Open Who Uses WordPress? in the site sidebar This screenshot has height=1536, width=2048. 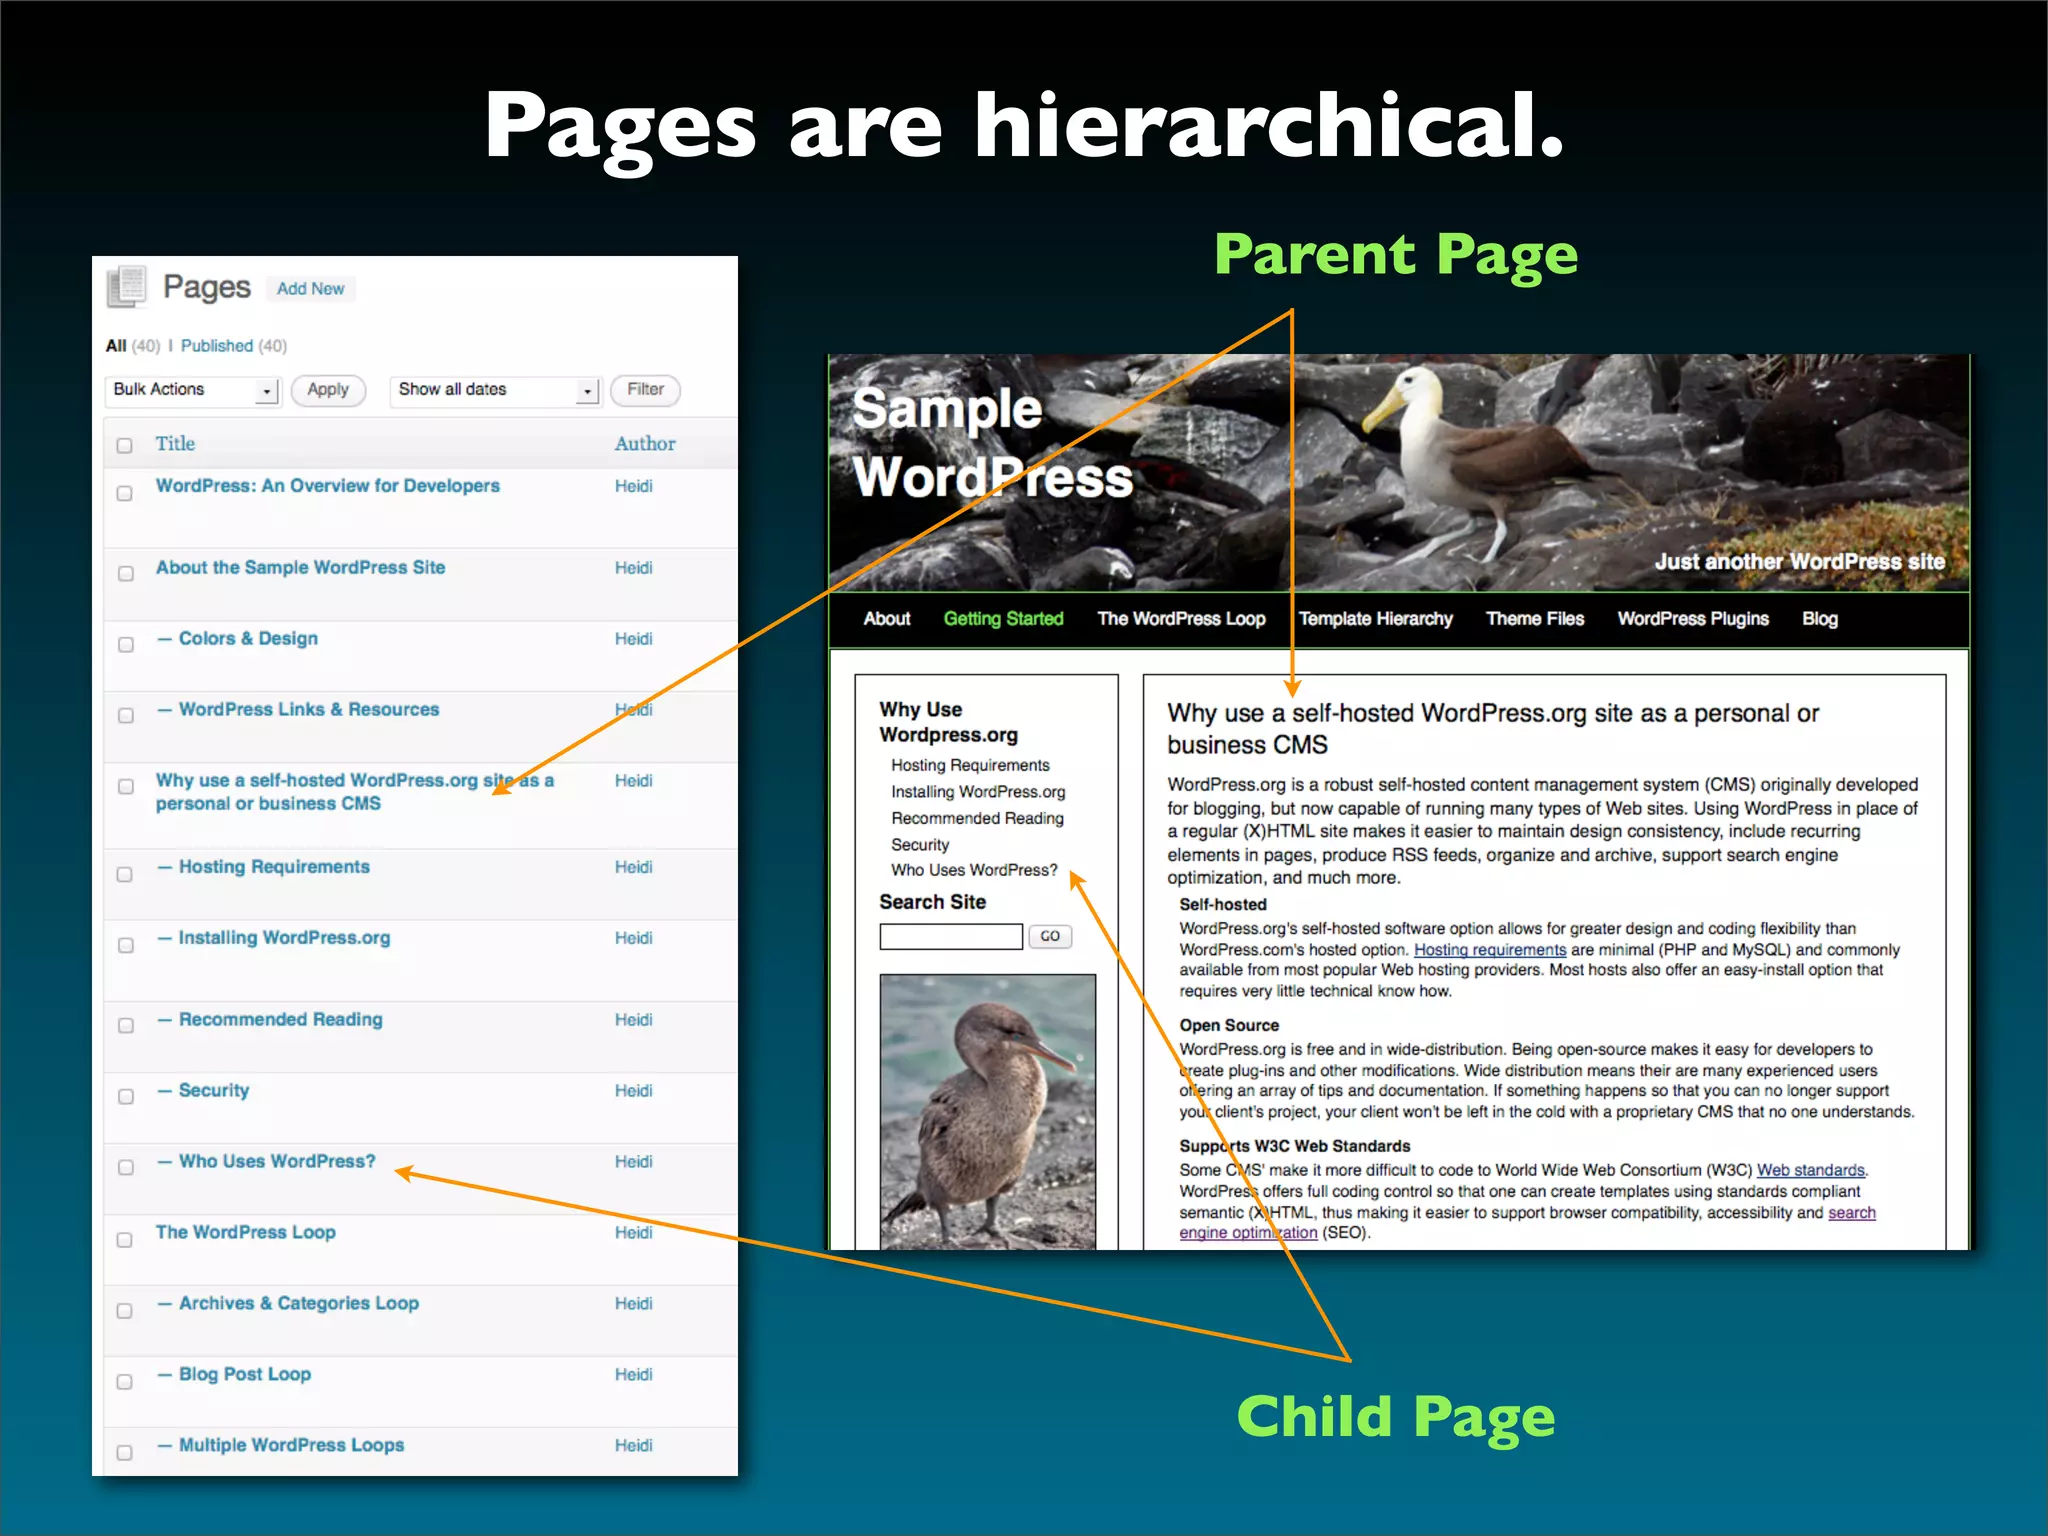click(x=974, y=870)
